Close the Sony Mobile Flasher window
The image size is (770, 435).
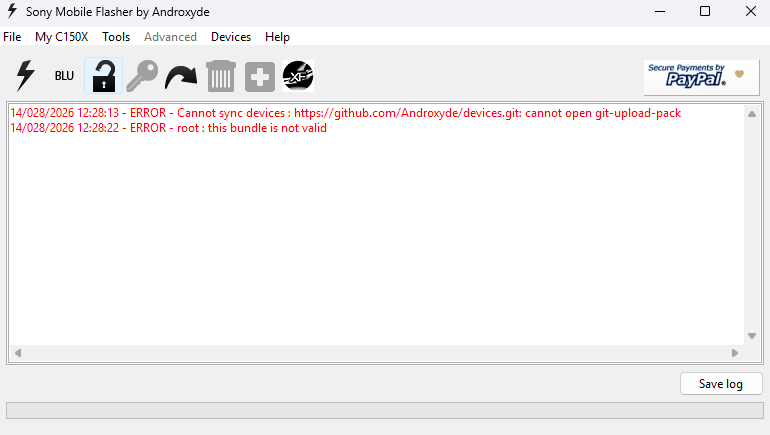(750, 11)
